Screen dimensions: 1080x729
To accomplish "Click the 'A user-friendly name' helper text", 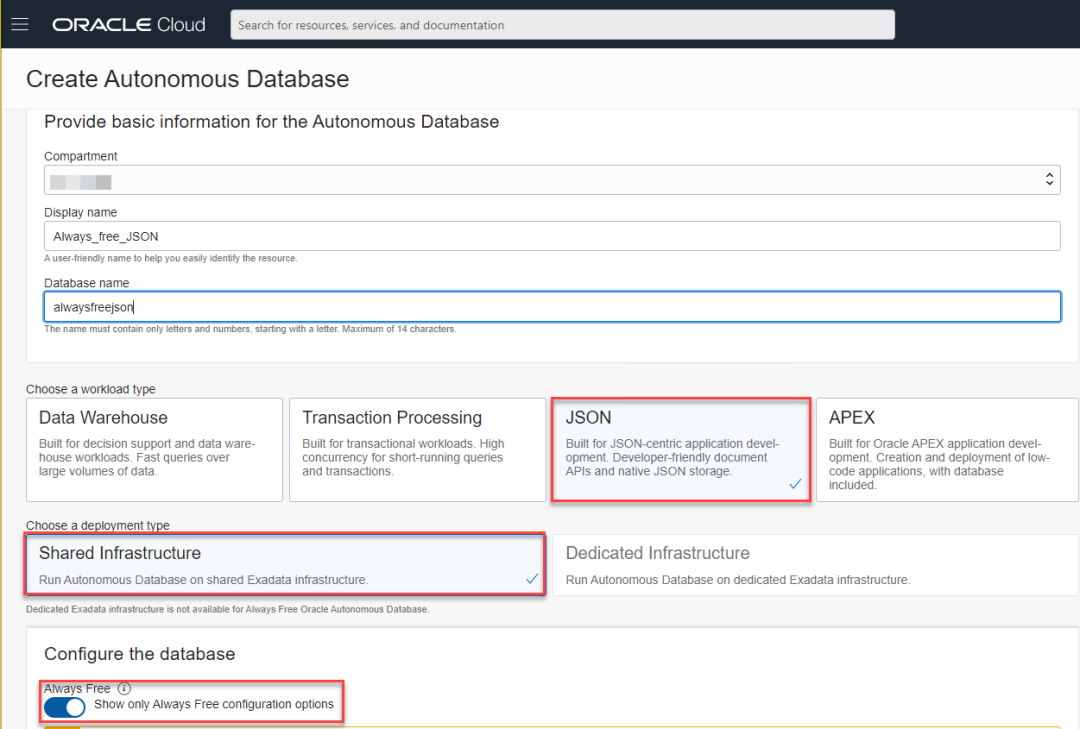I will pyautogui.click(x=171, y=258).
